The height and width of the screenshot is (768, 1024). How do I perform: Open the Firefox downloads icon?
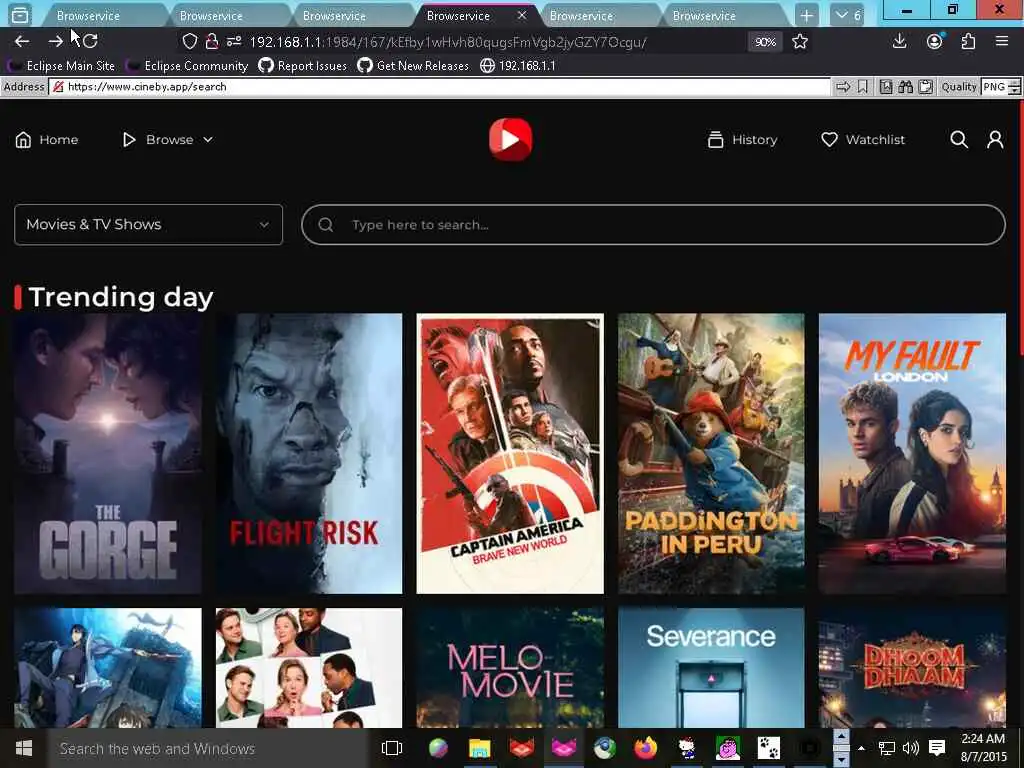(x=899, y=42)
